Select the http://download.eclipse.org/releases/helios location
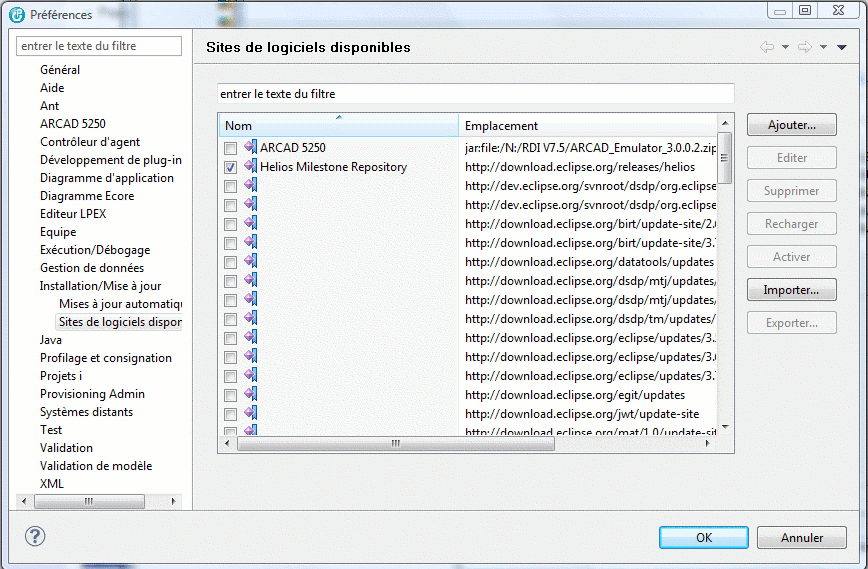This screenshot has height=569, width=868. [x=580, y=167]
